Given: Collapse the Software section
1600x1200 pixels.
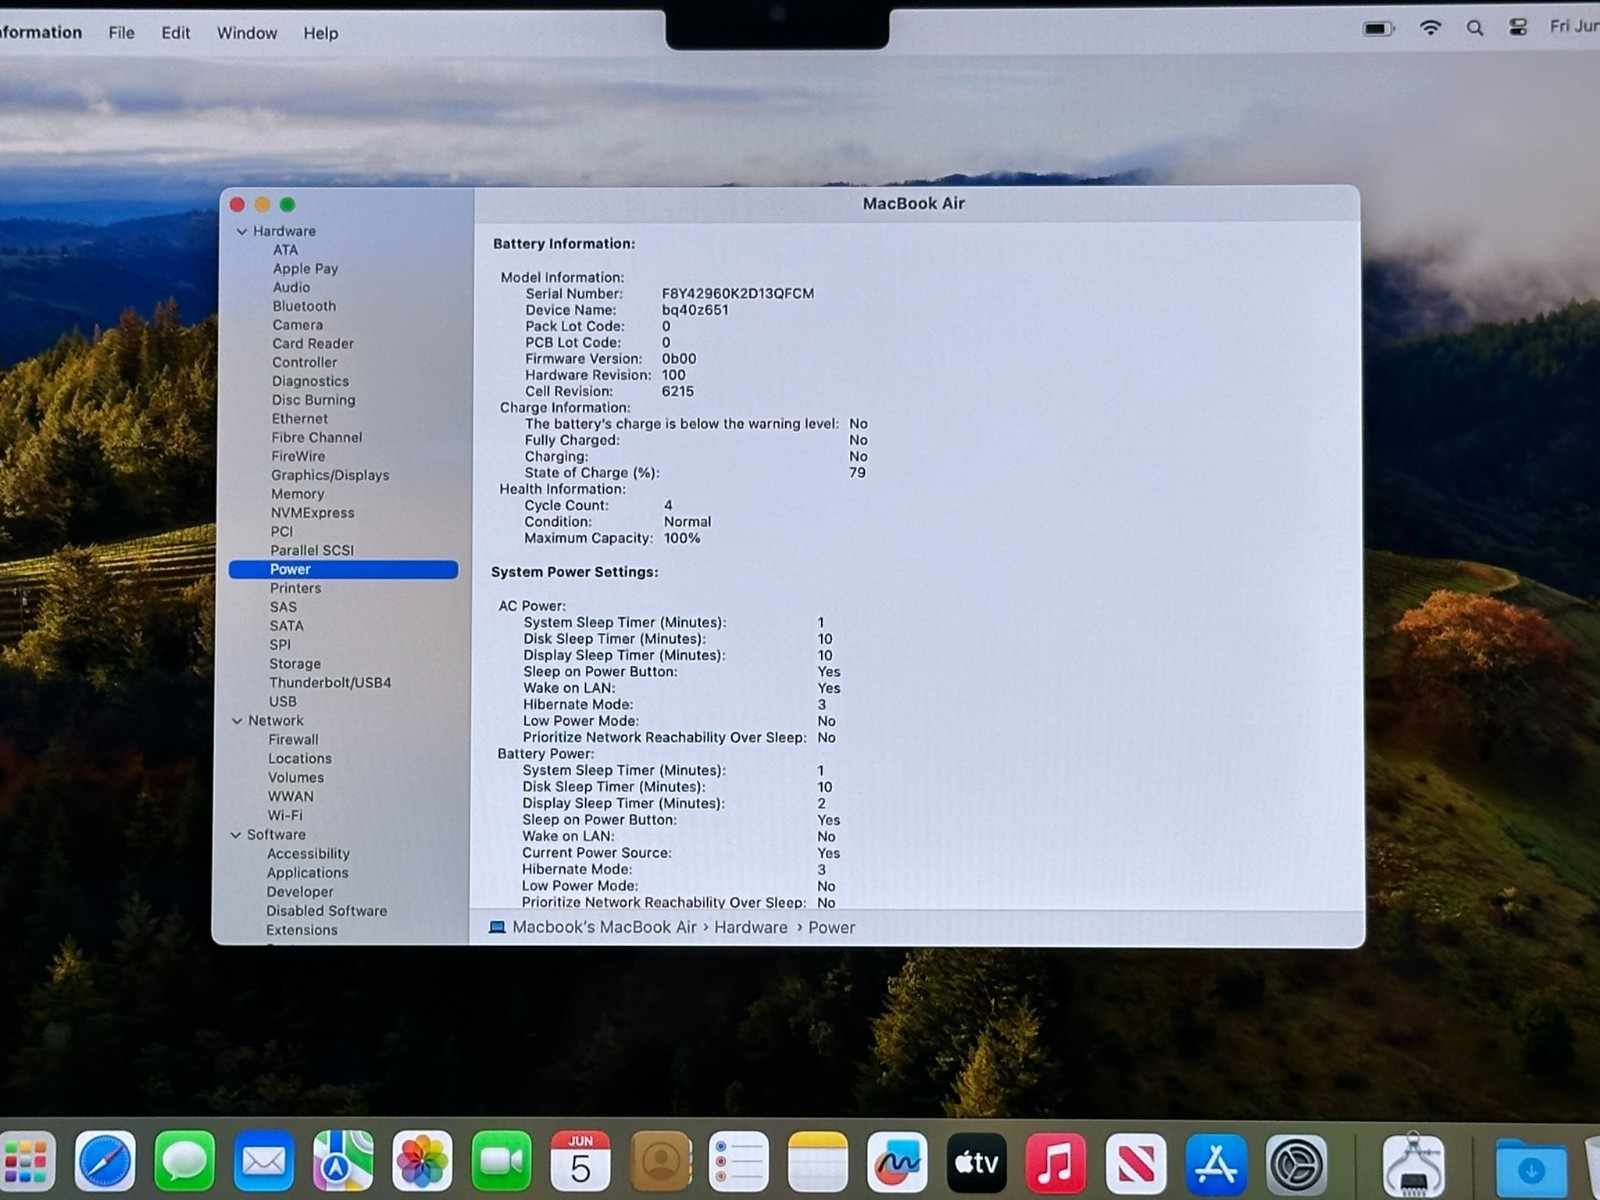Looking at the screenshot, I should (x=236, y=834).
